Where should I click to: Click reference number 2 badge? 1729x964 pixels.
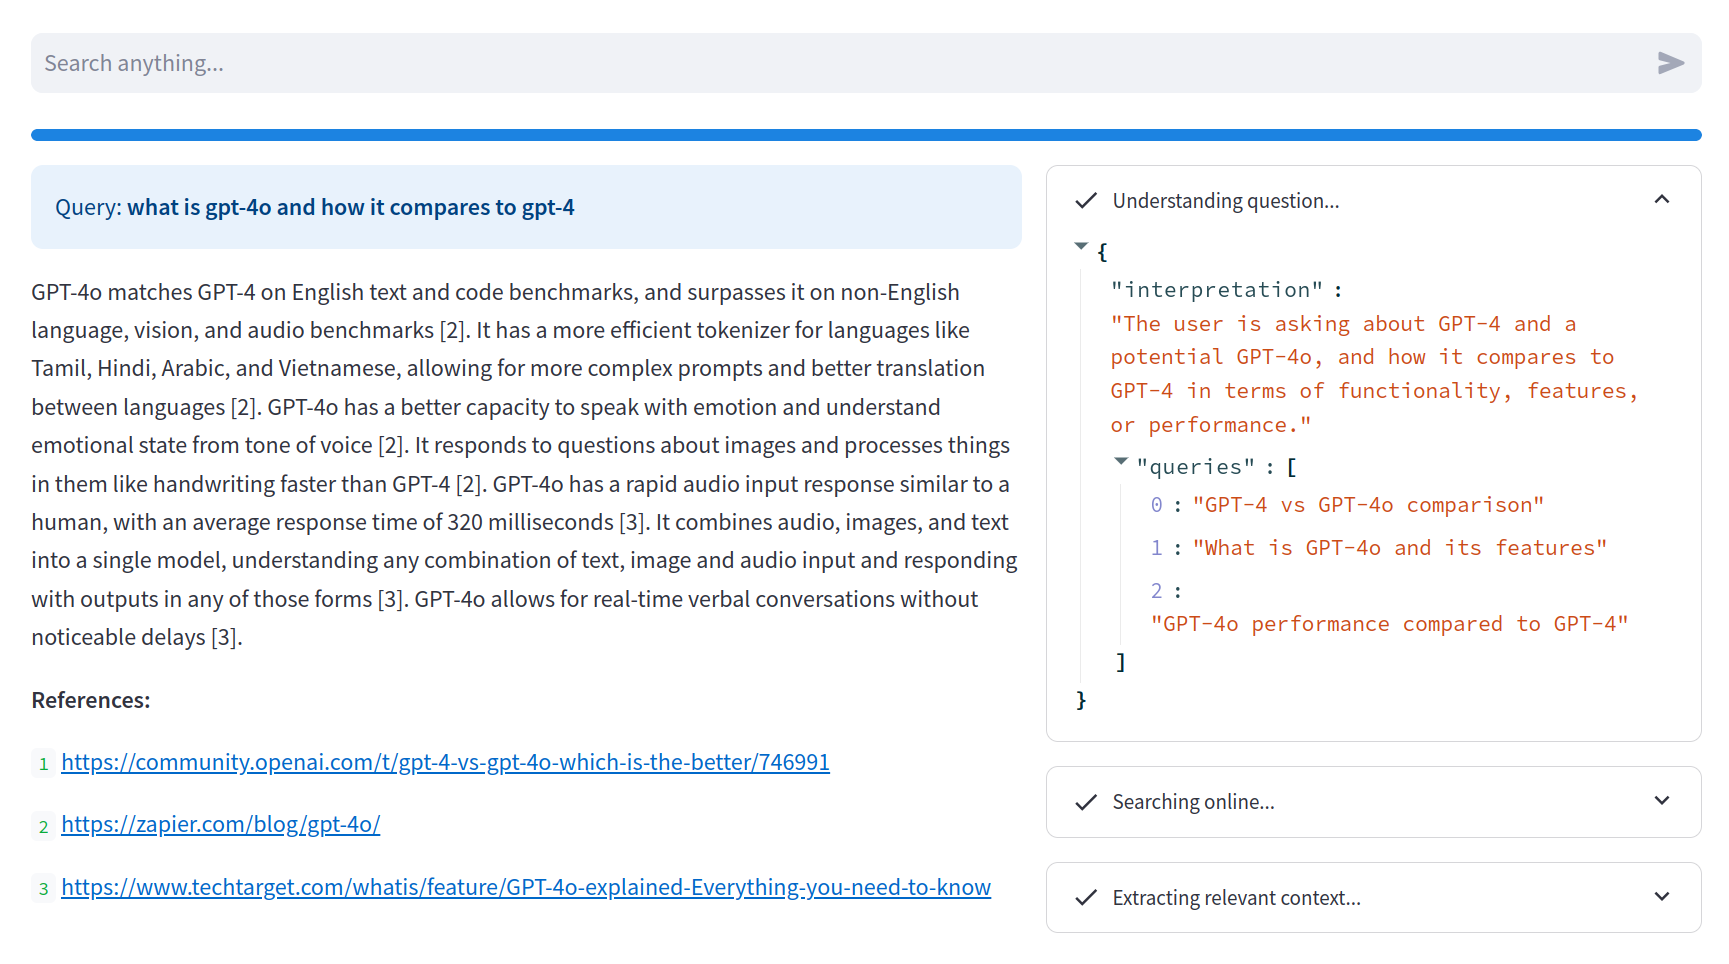43,826
